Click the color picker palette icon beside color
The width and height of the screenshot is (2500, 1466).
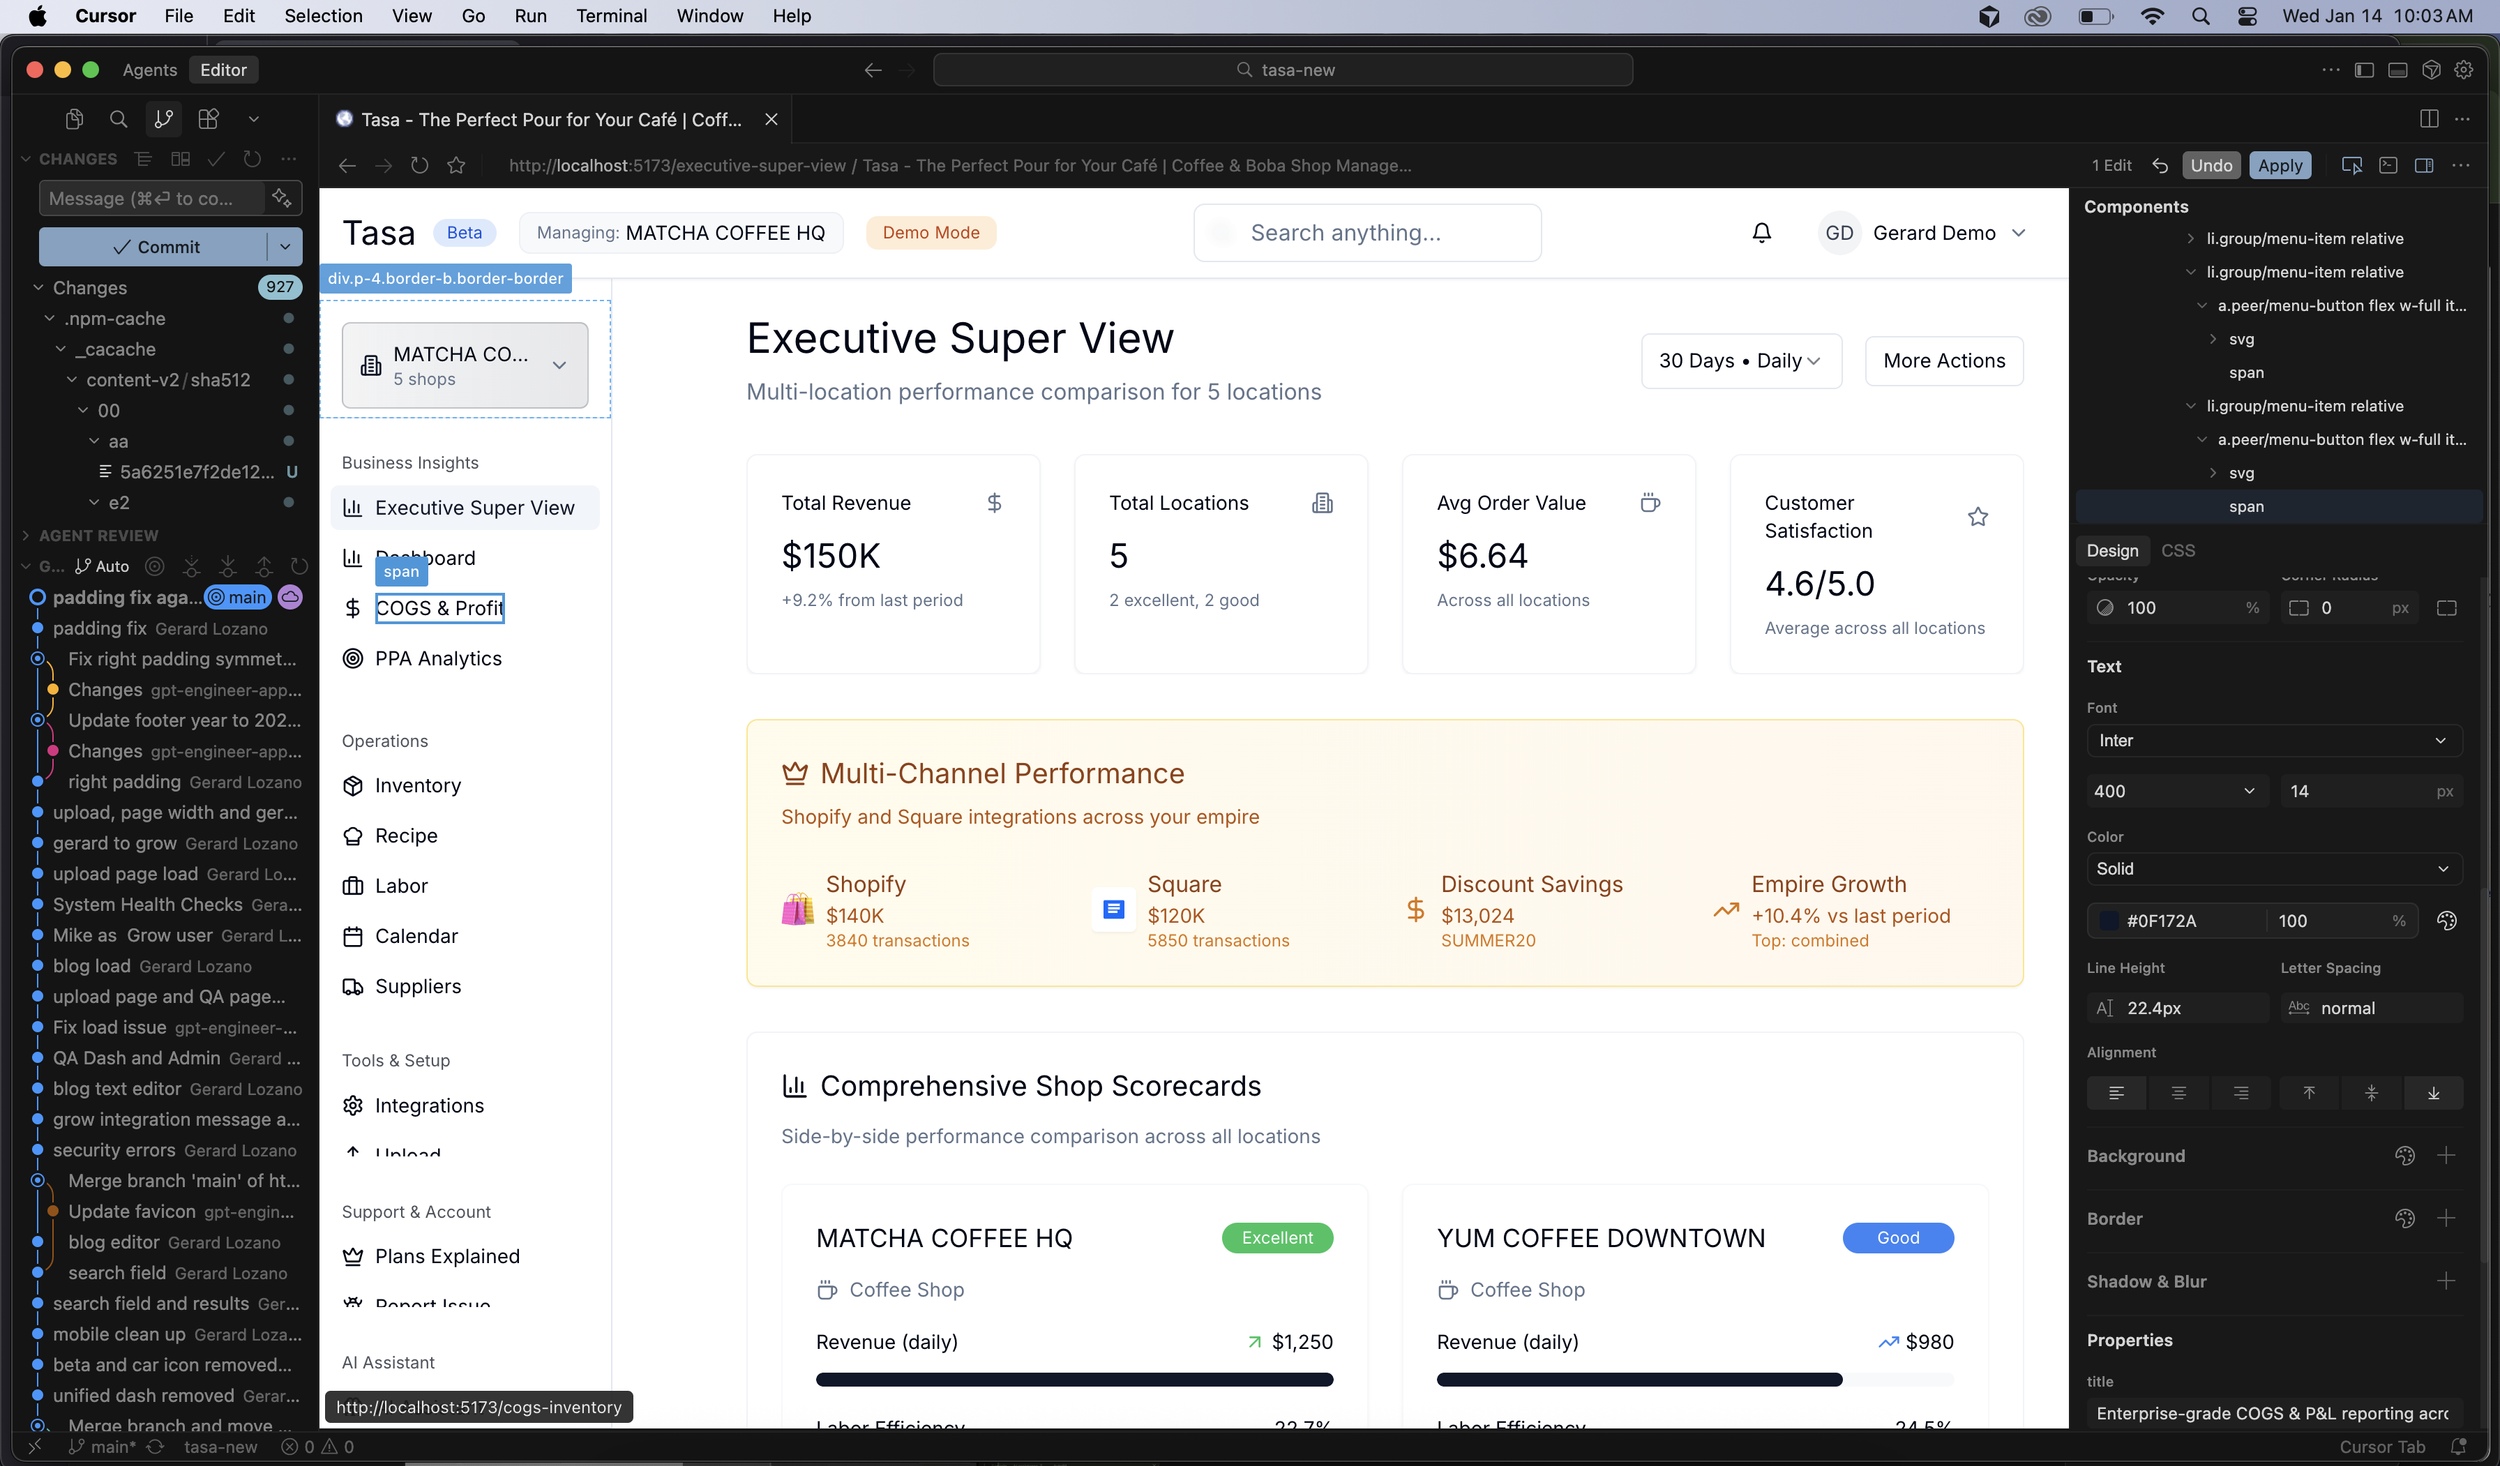coord(2446,920)
